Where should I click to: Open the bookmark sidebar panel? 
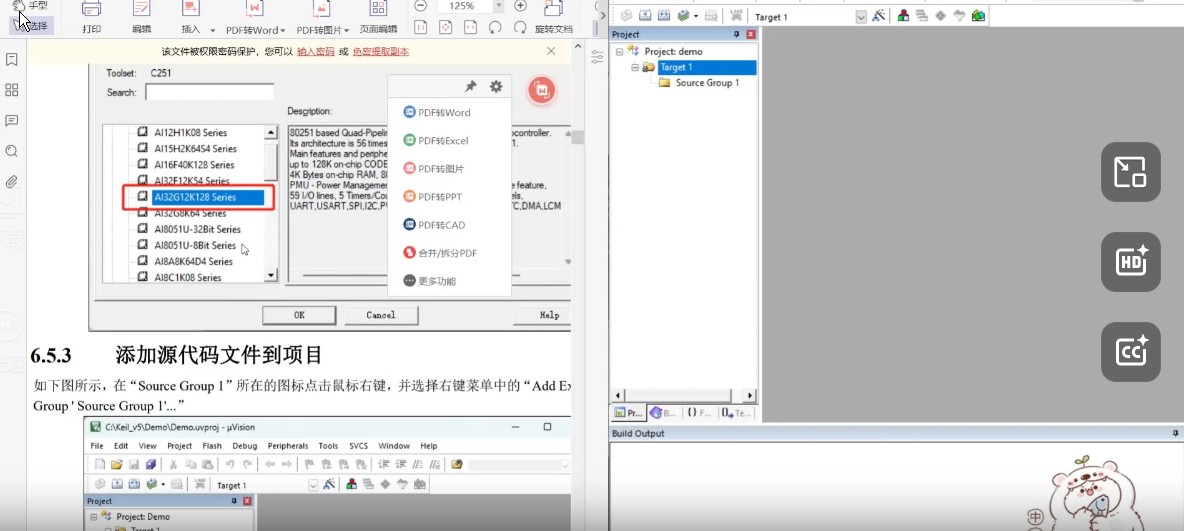click(x=11, y=60)
